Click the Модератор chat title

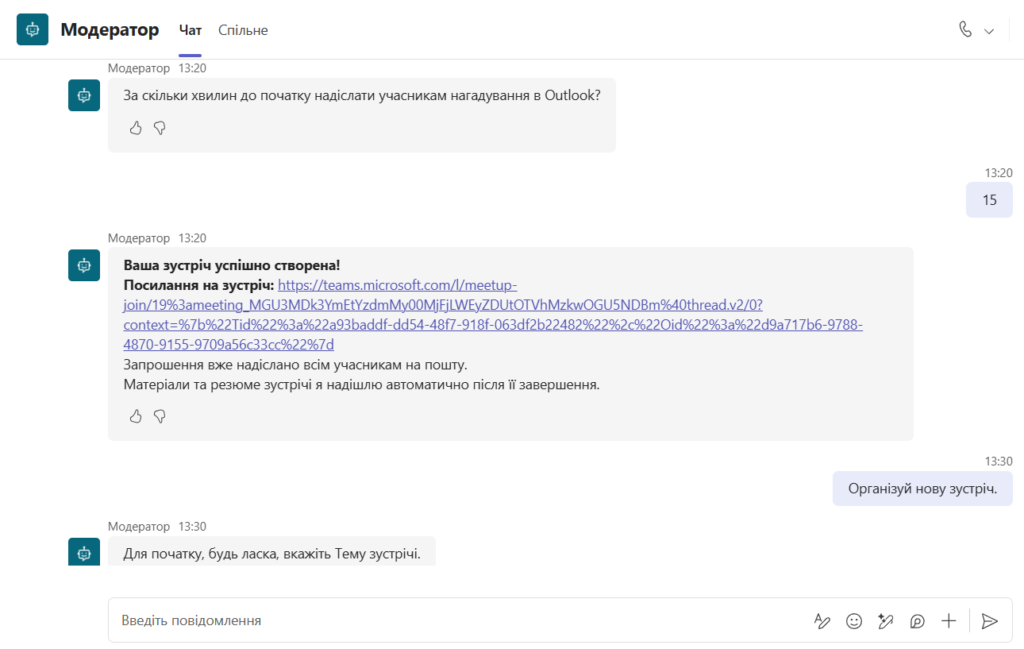pos(110,29)
